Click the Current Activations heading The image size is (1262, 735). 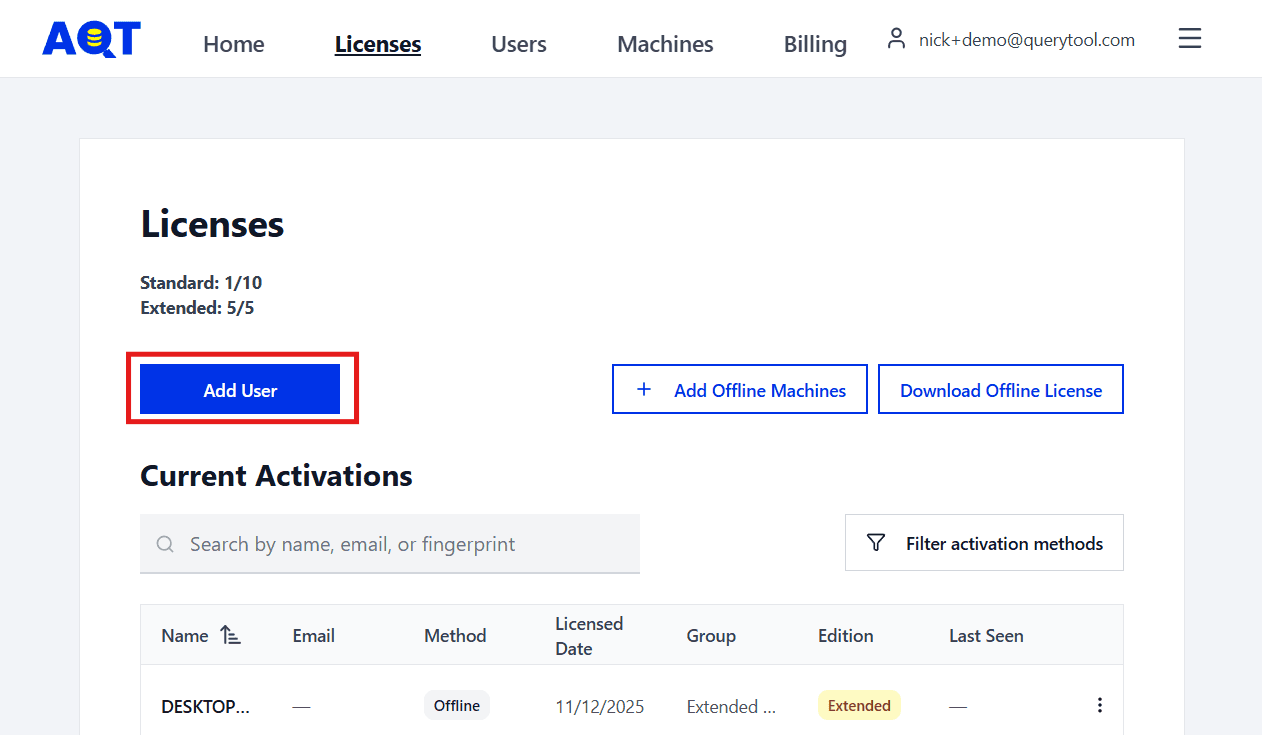276,475
